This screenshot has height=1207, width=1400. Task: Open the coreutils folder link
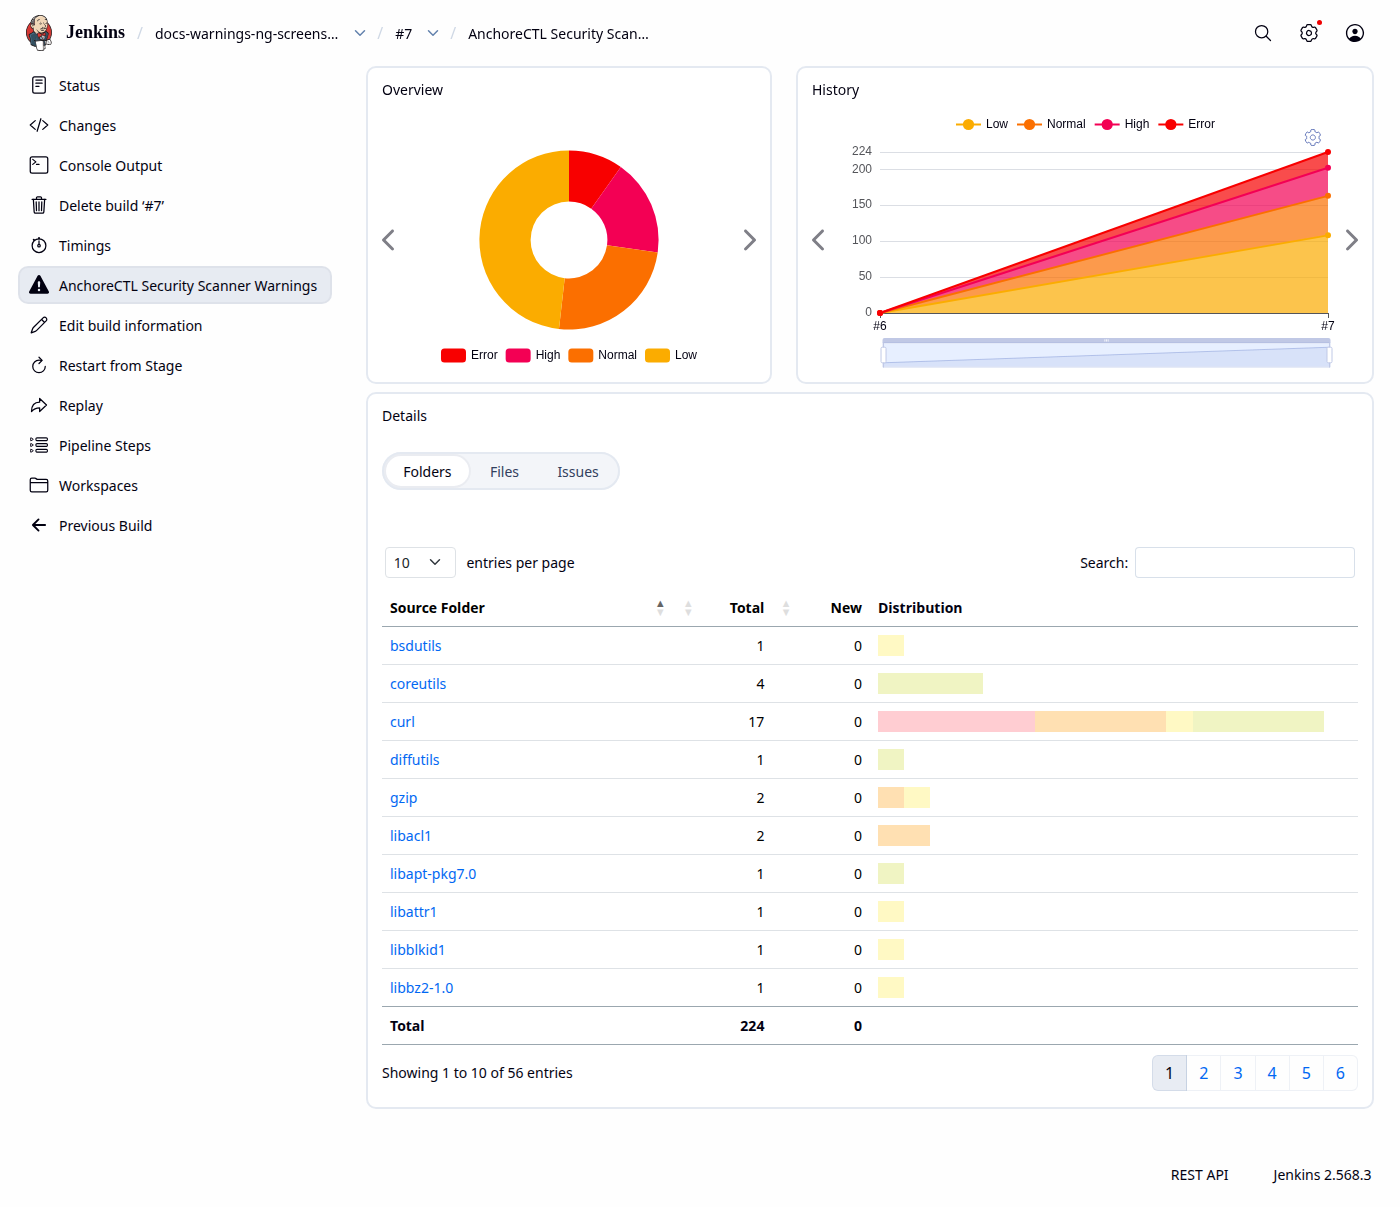[418, 683]
